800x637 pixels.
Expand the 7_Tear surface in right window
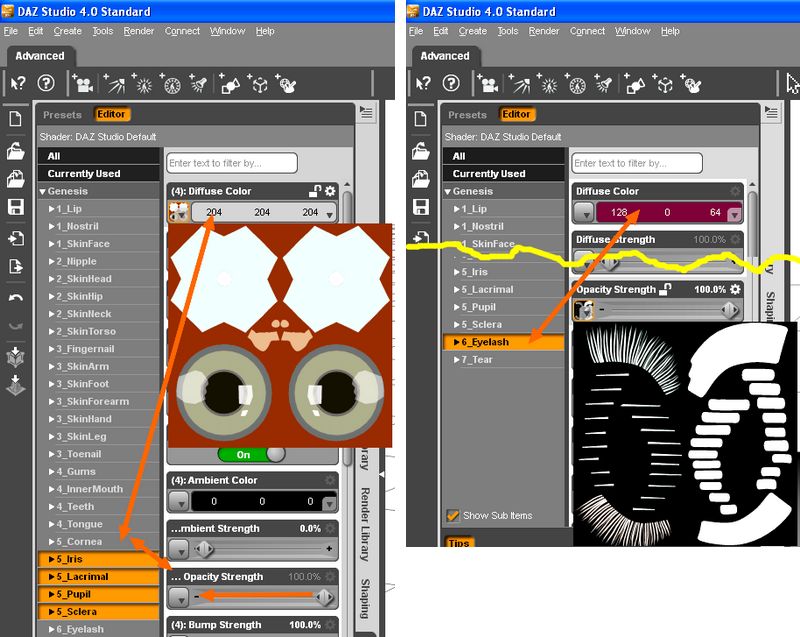point(457,360)
